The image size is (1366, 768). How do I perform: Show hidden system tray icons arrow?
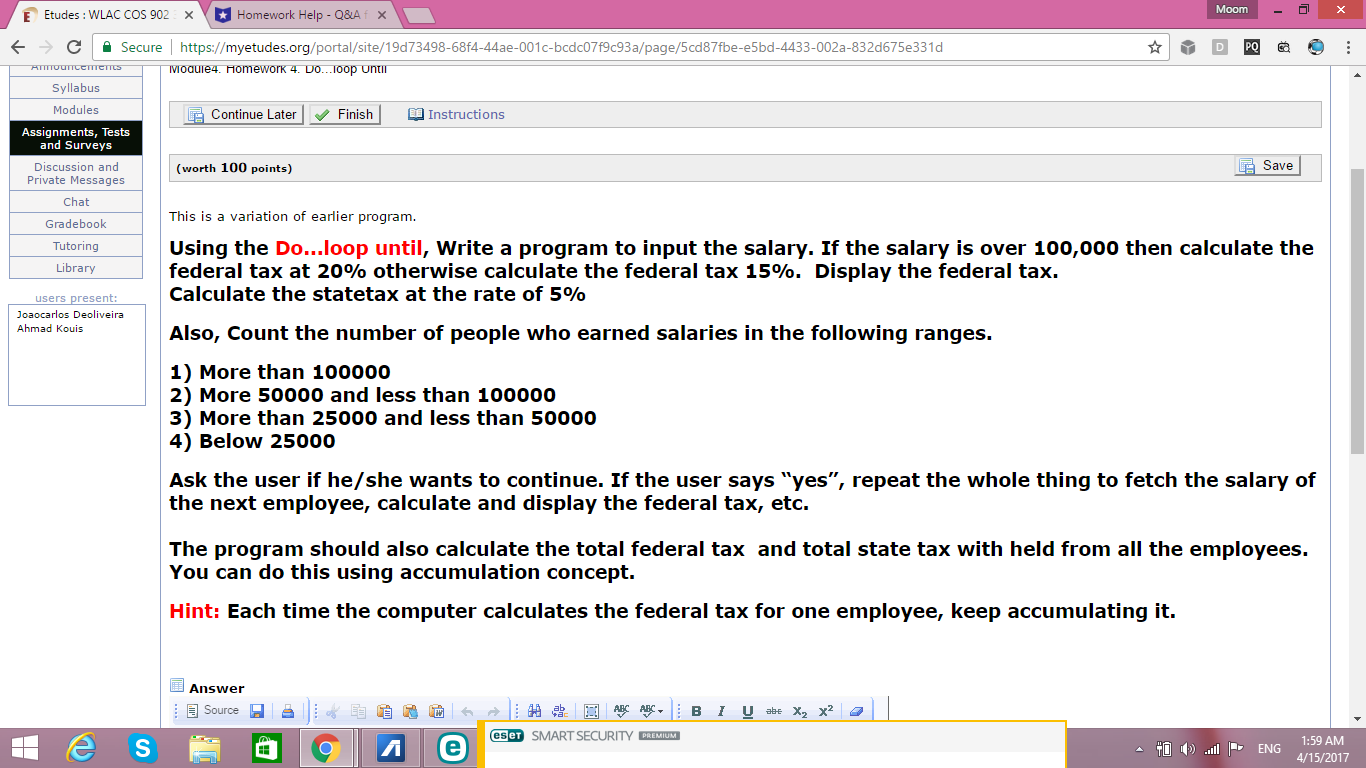[x=1139, y=749]
